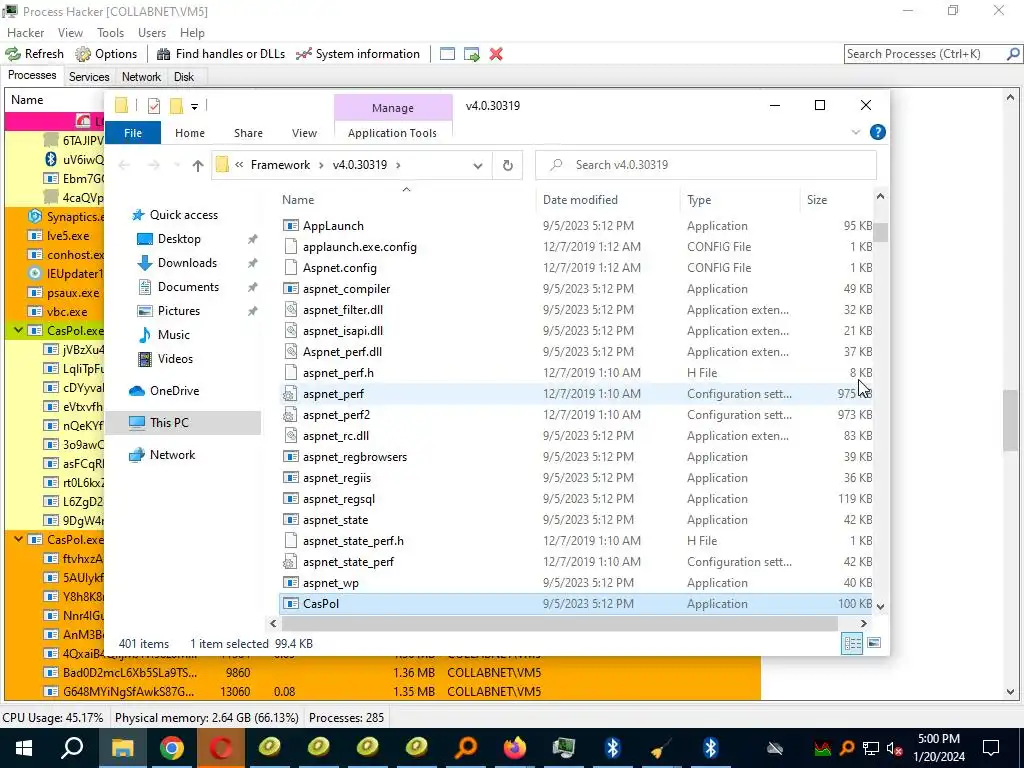Viewport: 1024px width, 768px height.
Task: Open the View menu in Process Hacker
Action: tap(70, 33)
